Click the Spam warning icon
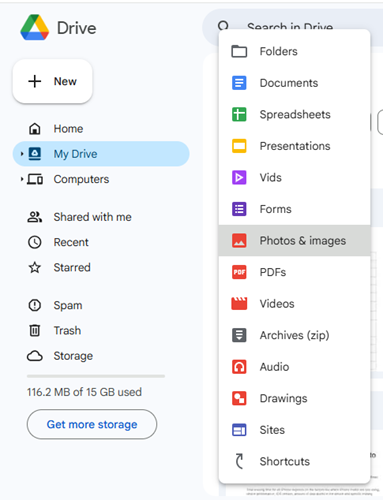The height and width of the screenshot is (500, 383). tap(35, 305)
